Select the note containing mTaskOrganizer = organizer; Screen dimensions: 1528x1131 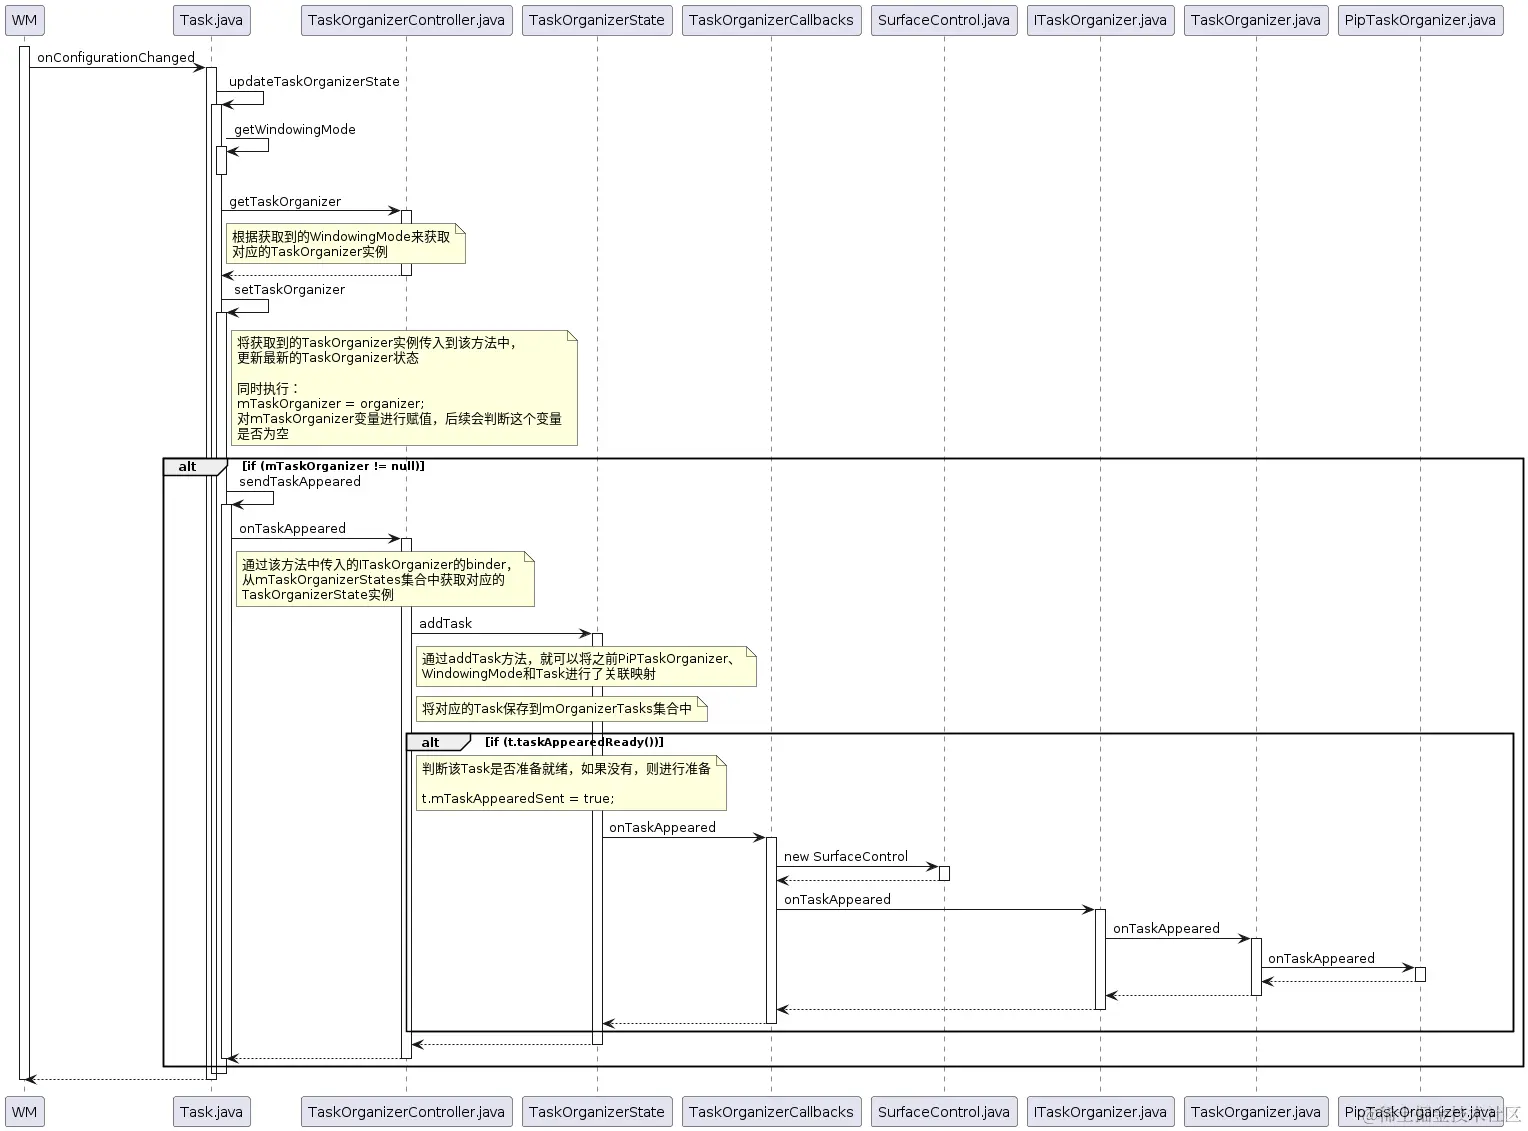tap(404, 388)
